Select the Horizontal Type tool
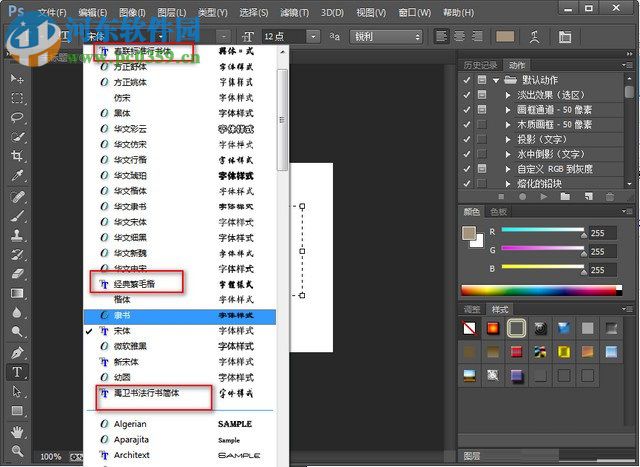The width and height of the screenshot is (640, 467). [x=17, y=372]
